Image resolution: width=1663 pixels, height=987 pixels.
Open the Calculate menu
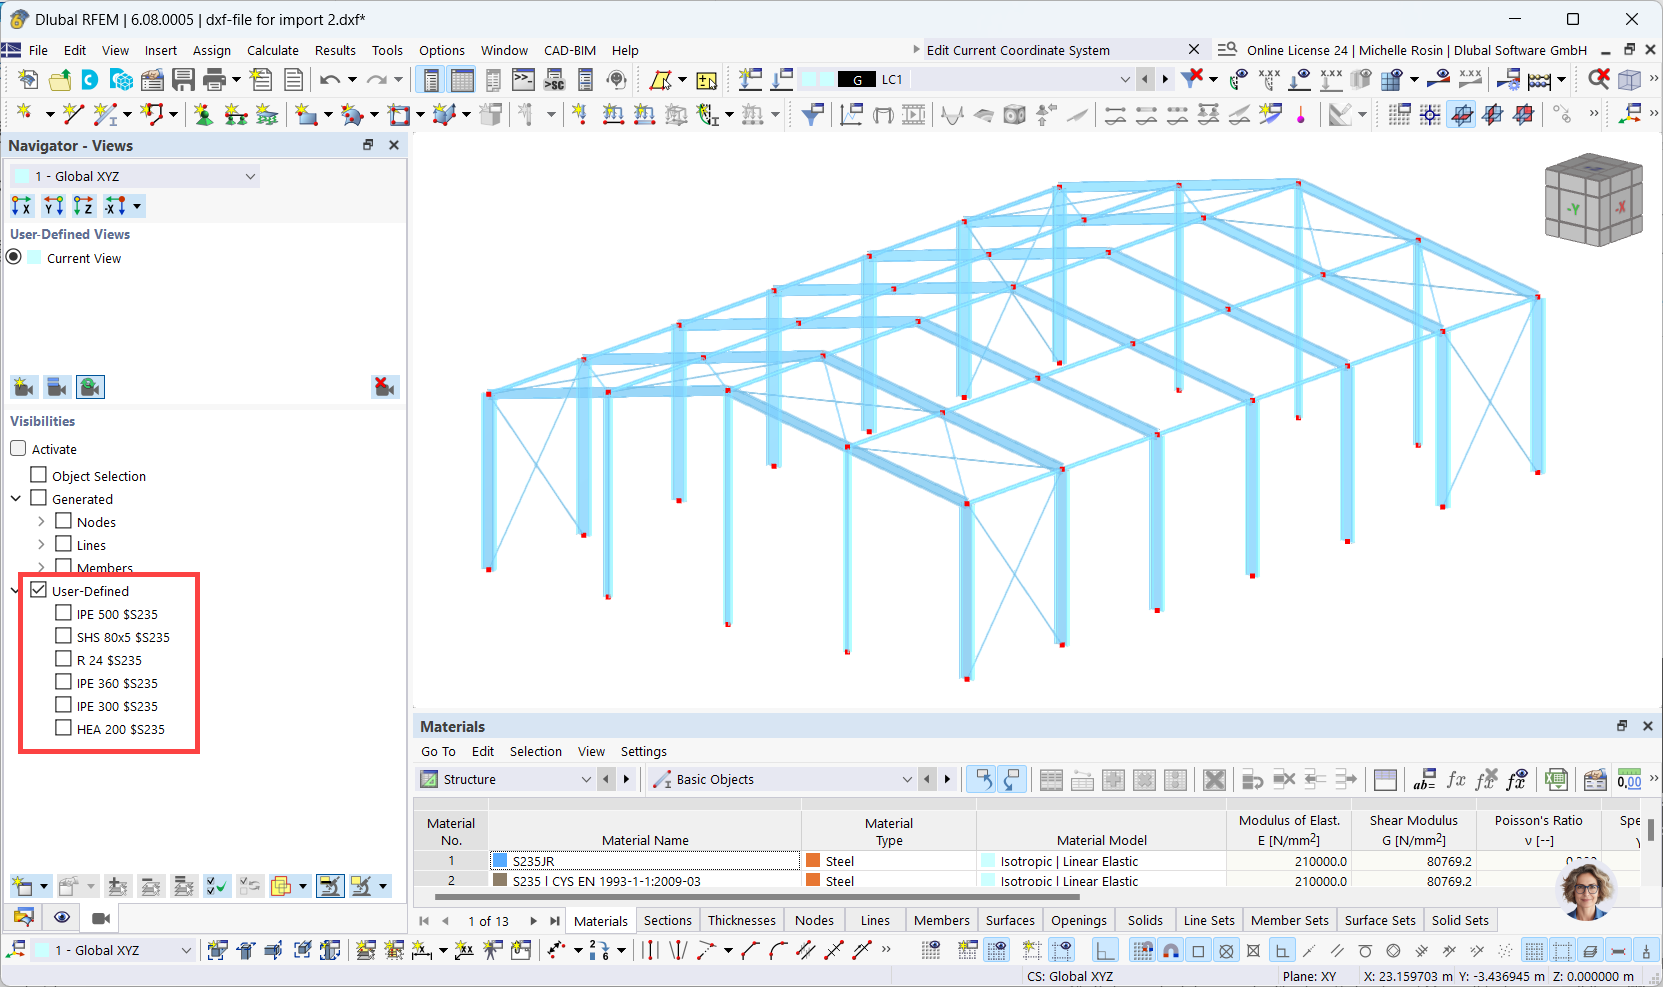point(273,50)
